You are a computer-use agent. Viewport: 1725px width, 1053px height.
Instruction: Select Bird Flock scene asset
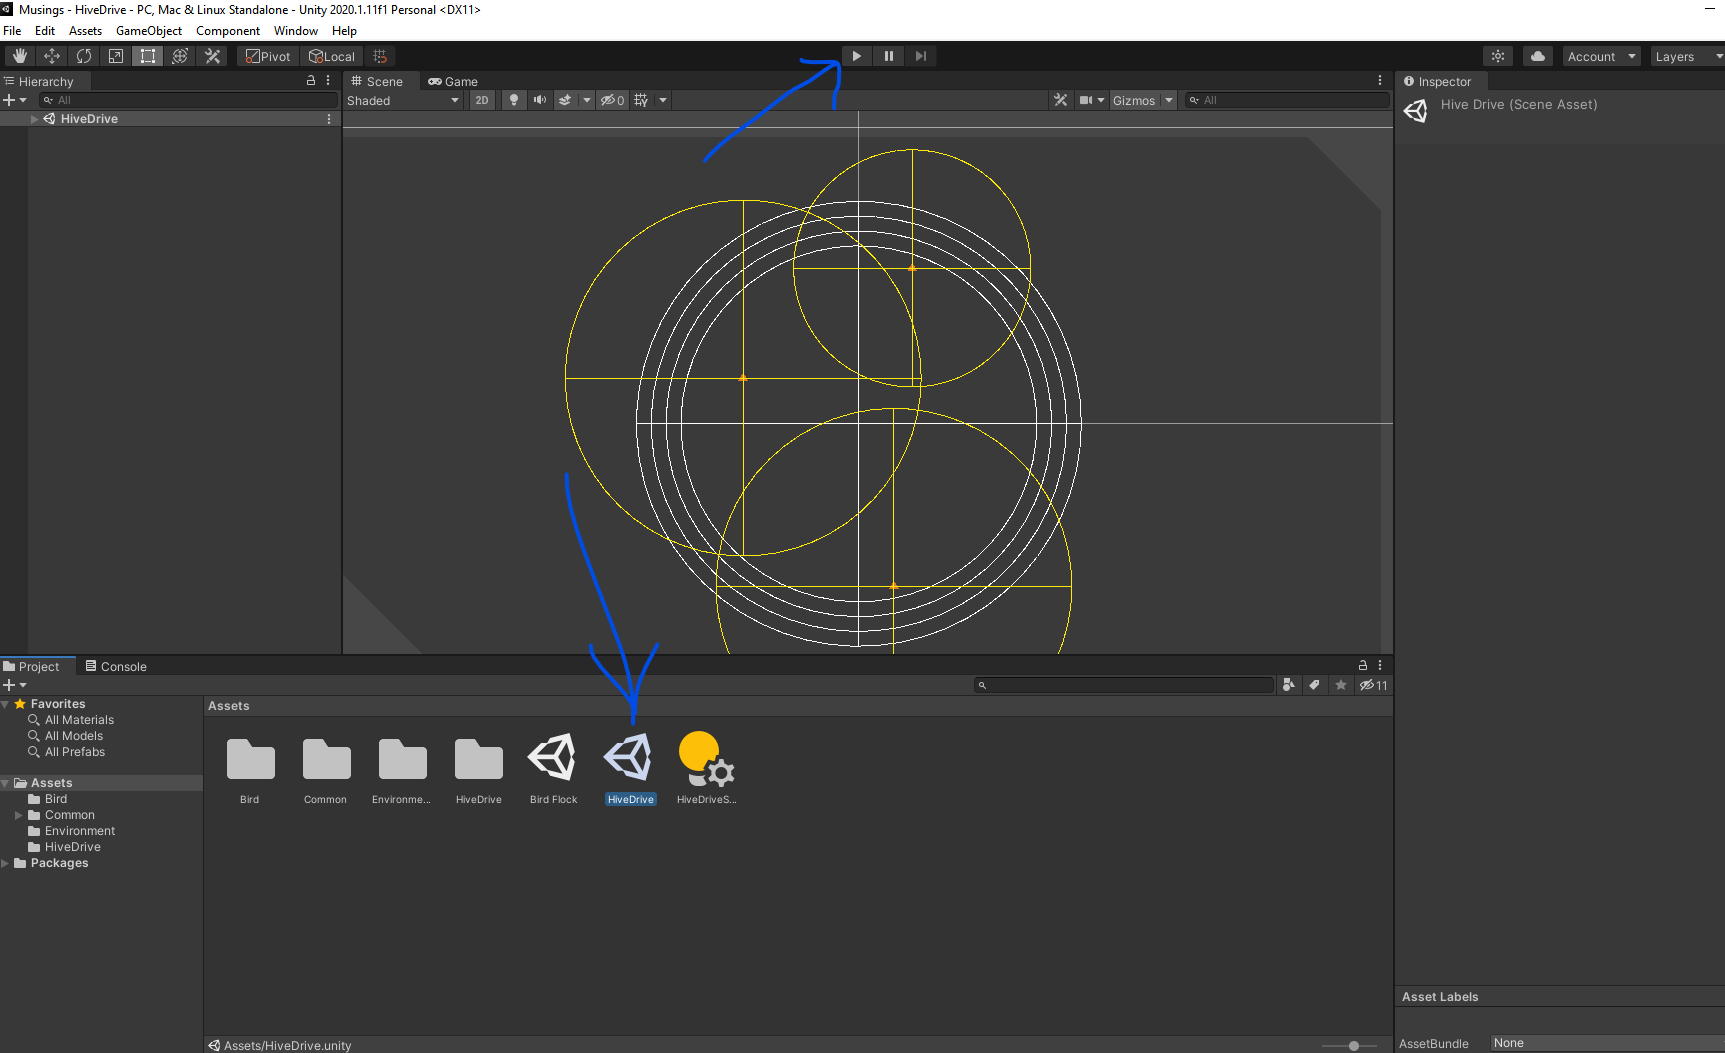(x=553, y=768)
